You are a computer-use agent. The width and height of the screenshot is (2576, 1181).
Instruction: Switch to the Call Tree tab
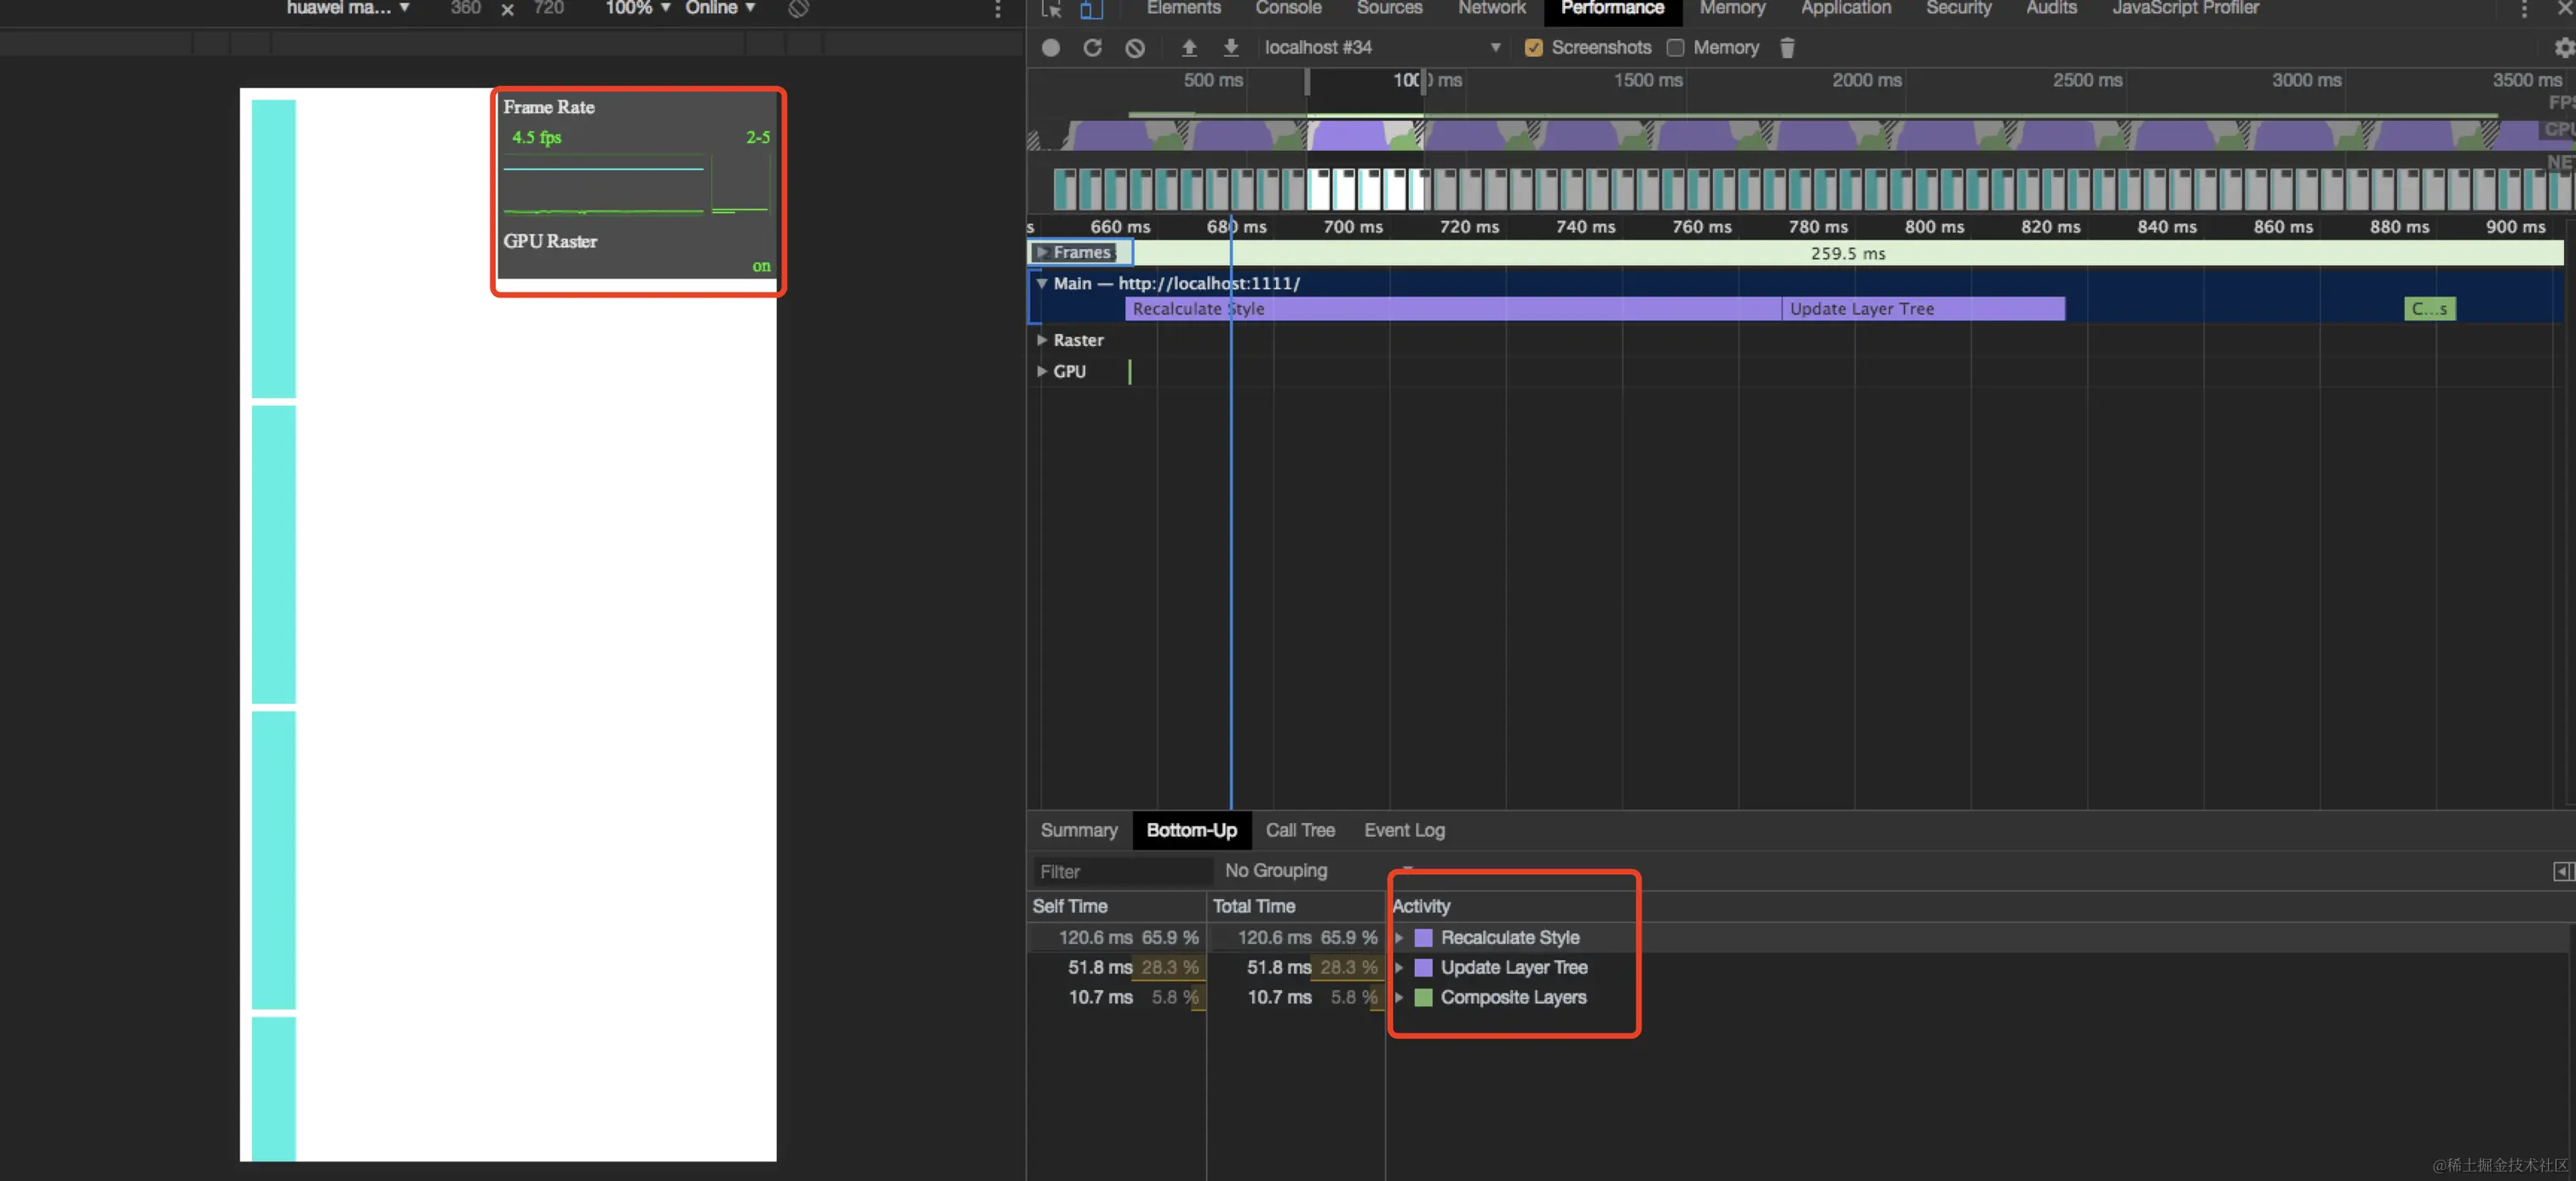1299,830
